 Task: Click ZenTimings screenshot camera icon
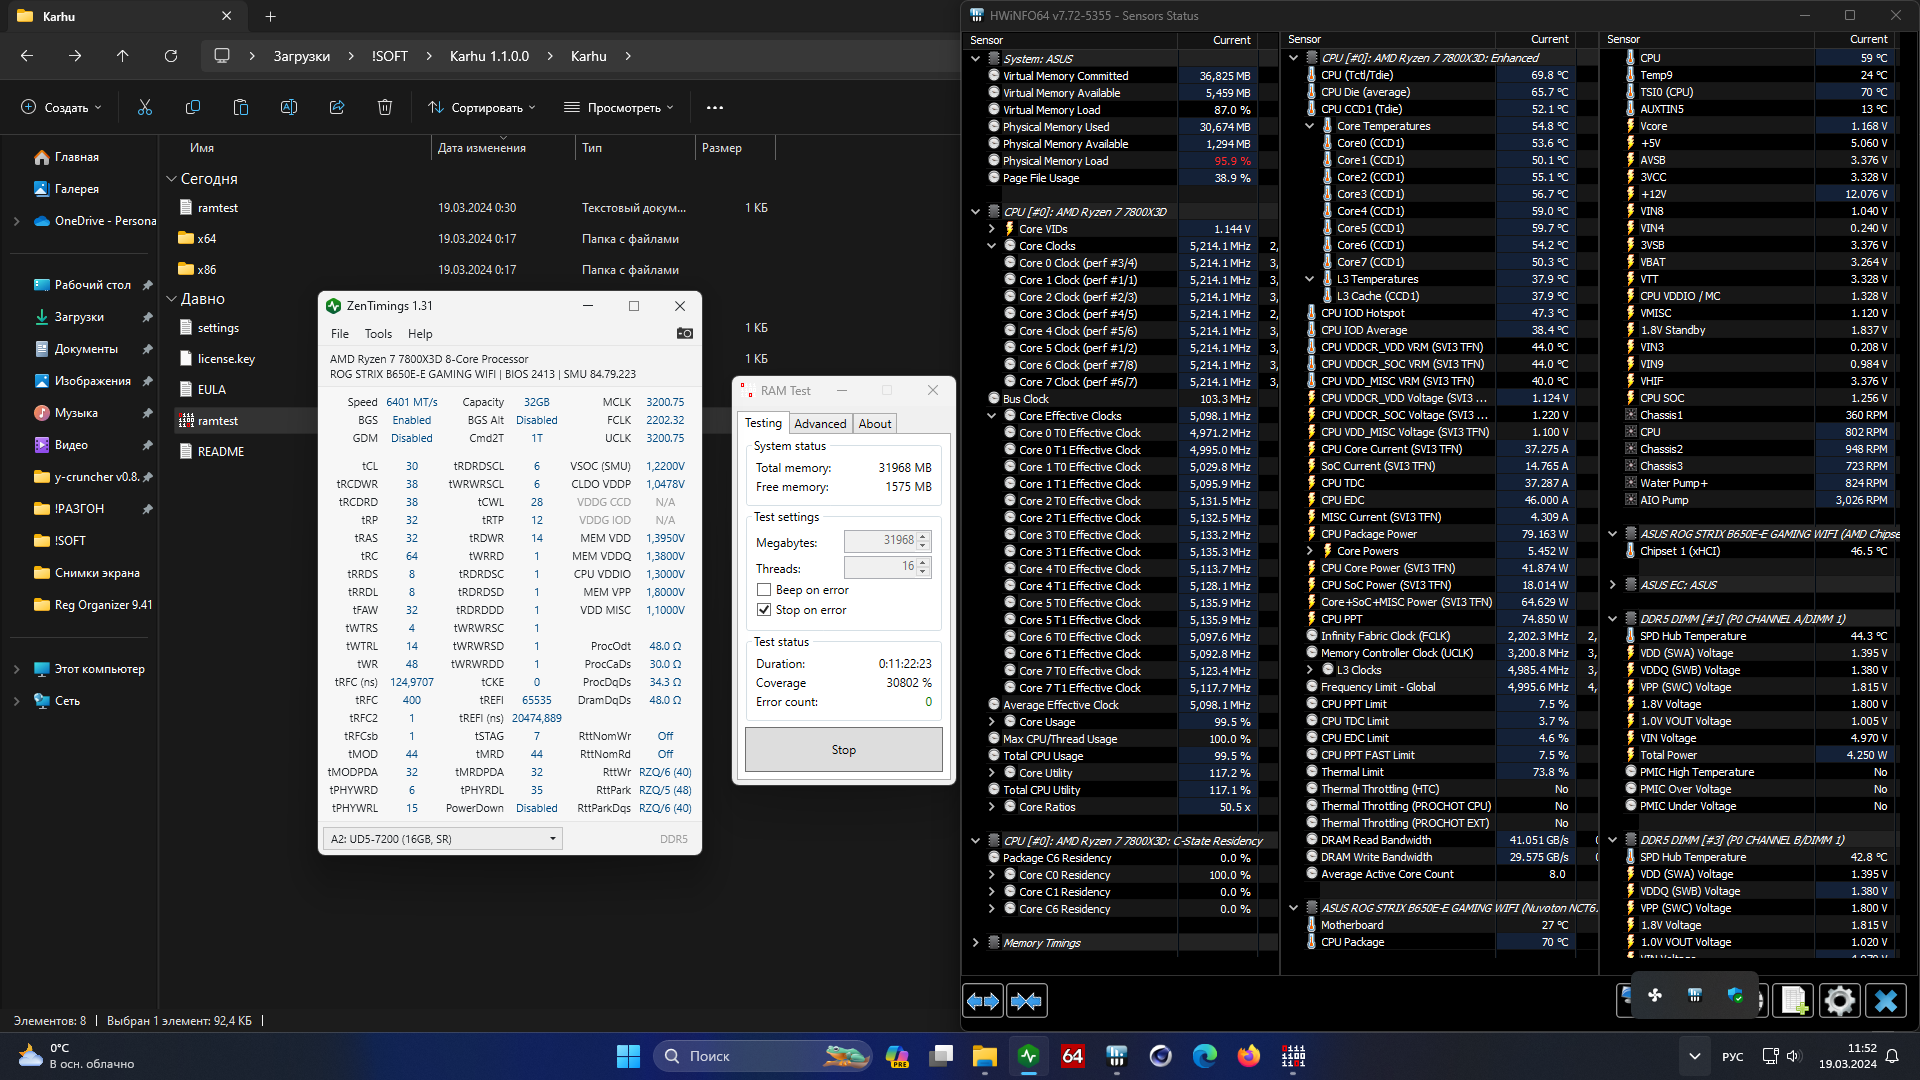[685, 334]
